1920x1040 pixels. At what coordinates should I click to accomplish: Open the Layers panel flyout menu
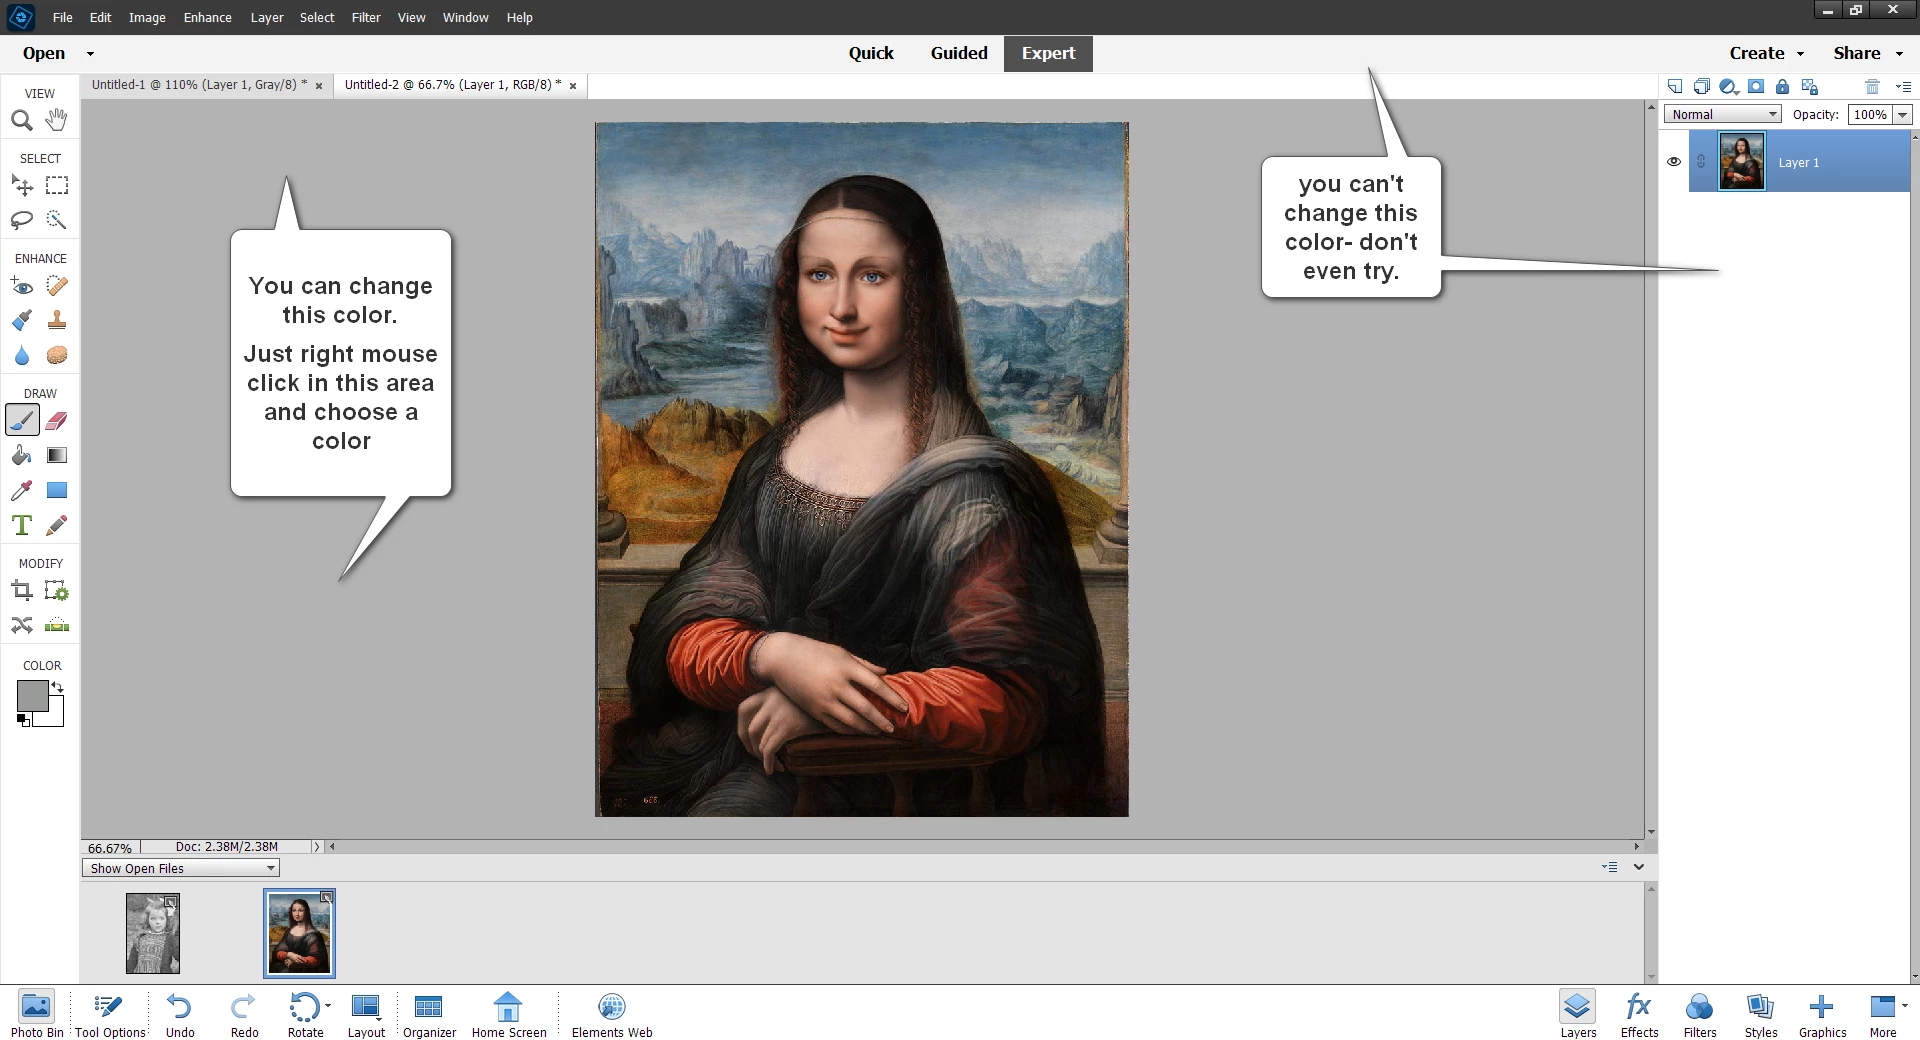pos(1904,87)
